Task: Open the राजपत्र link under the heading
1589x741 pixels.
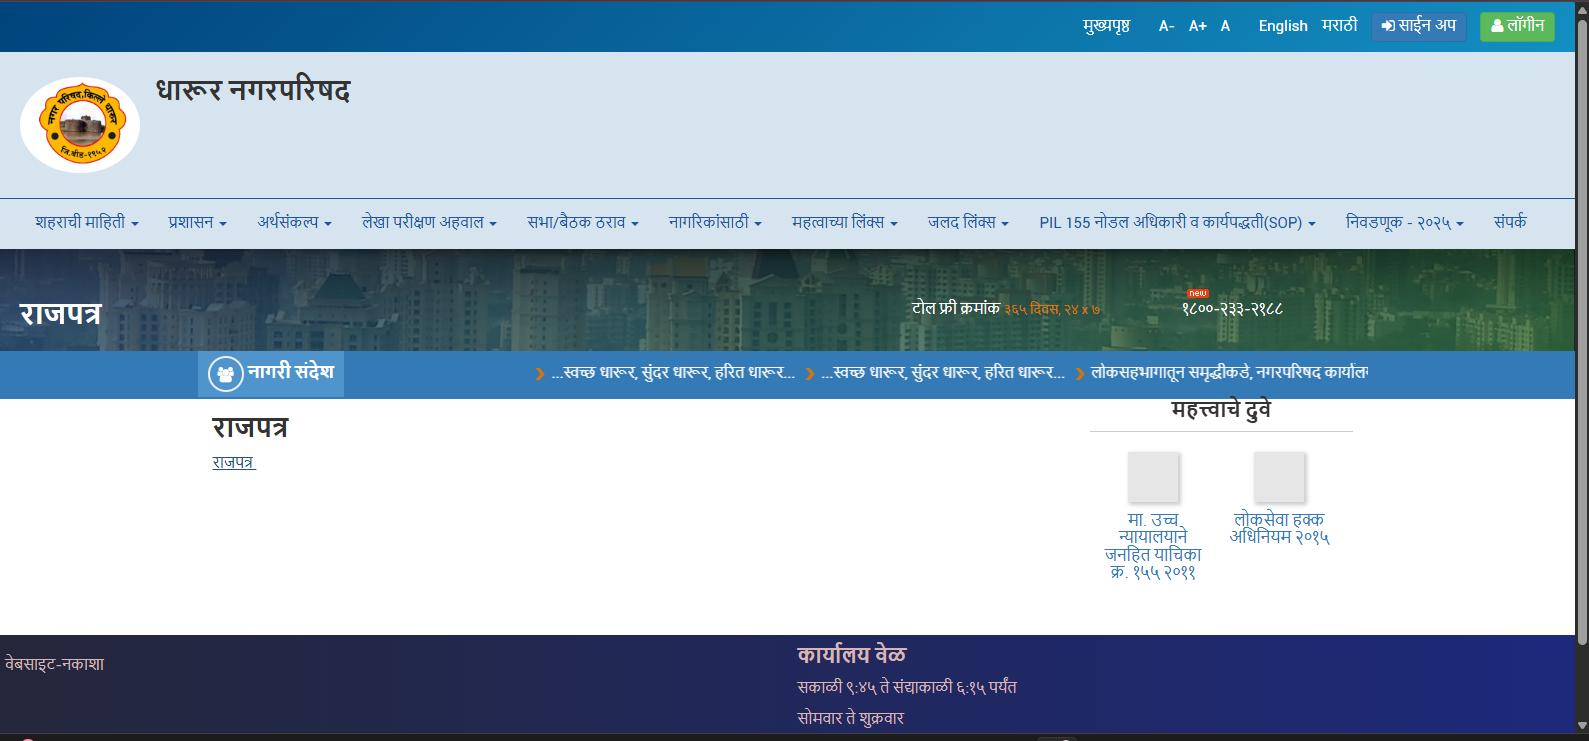Action: (233, 462)
